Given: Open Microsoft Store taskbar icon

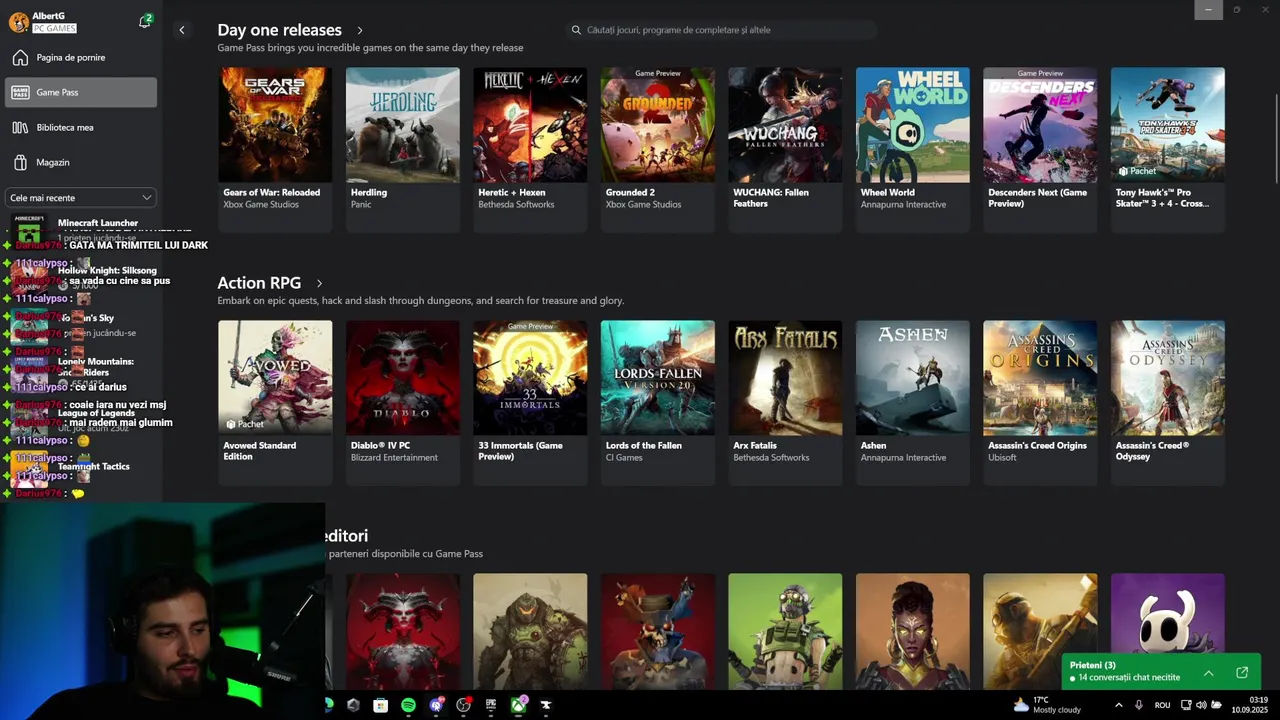Looking at the screenshot, I should click(x=380, y=705).
